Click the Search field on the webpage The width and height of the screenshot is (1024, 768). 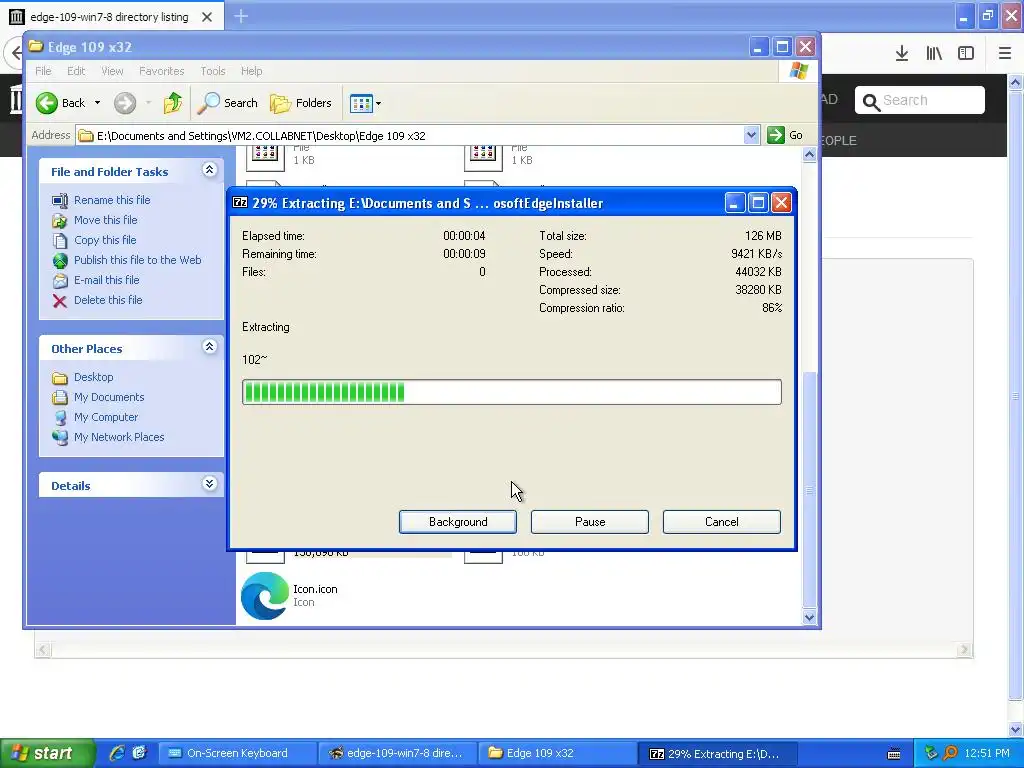click(920, 100)
